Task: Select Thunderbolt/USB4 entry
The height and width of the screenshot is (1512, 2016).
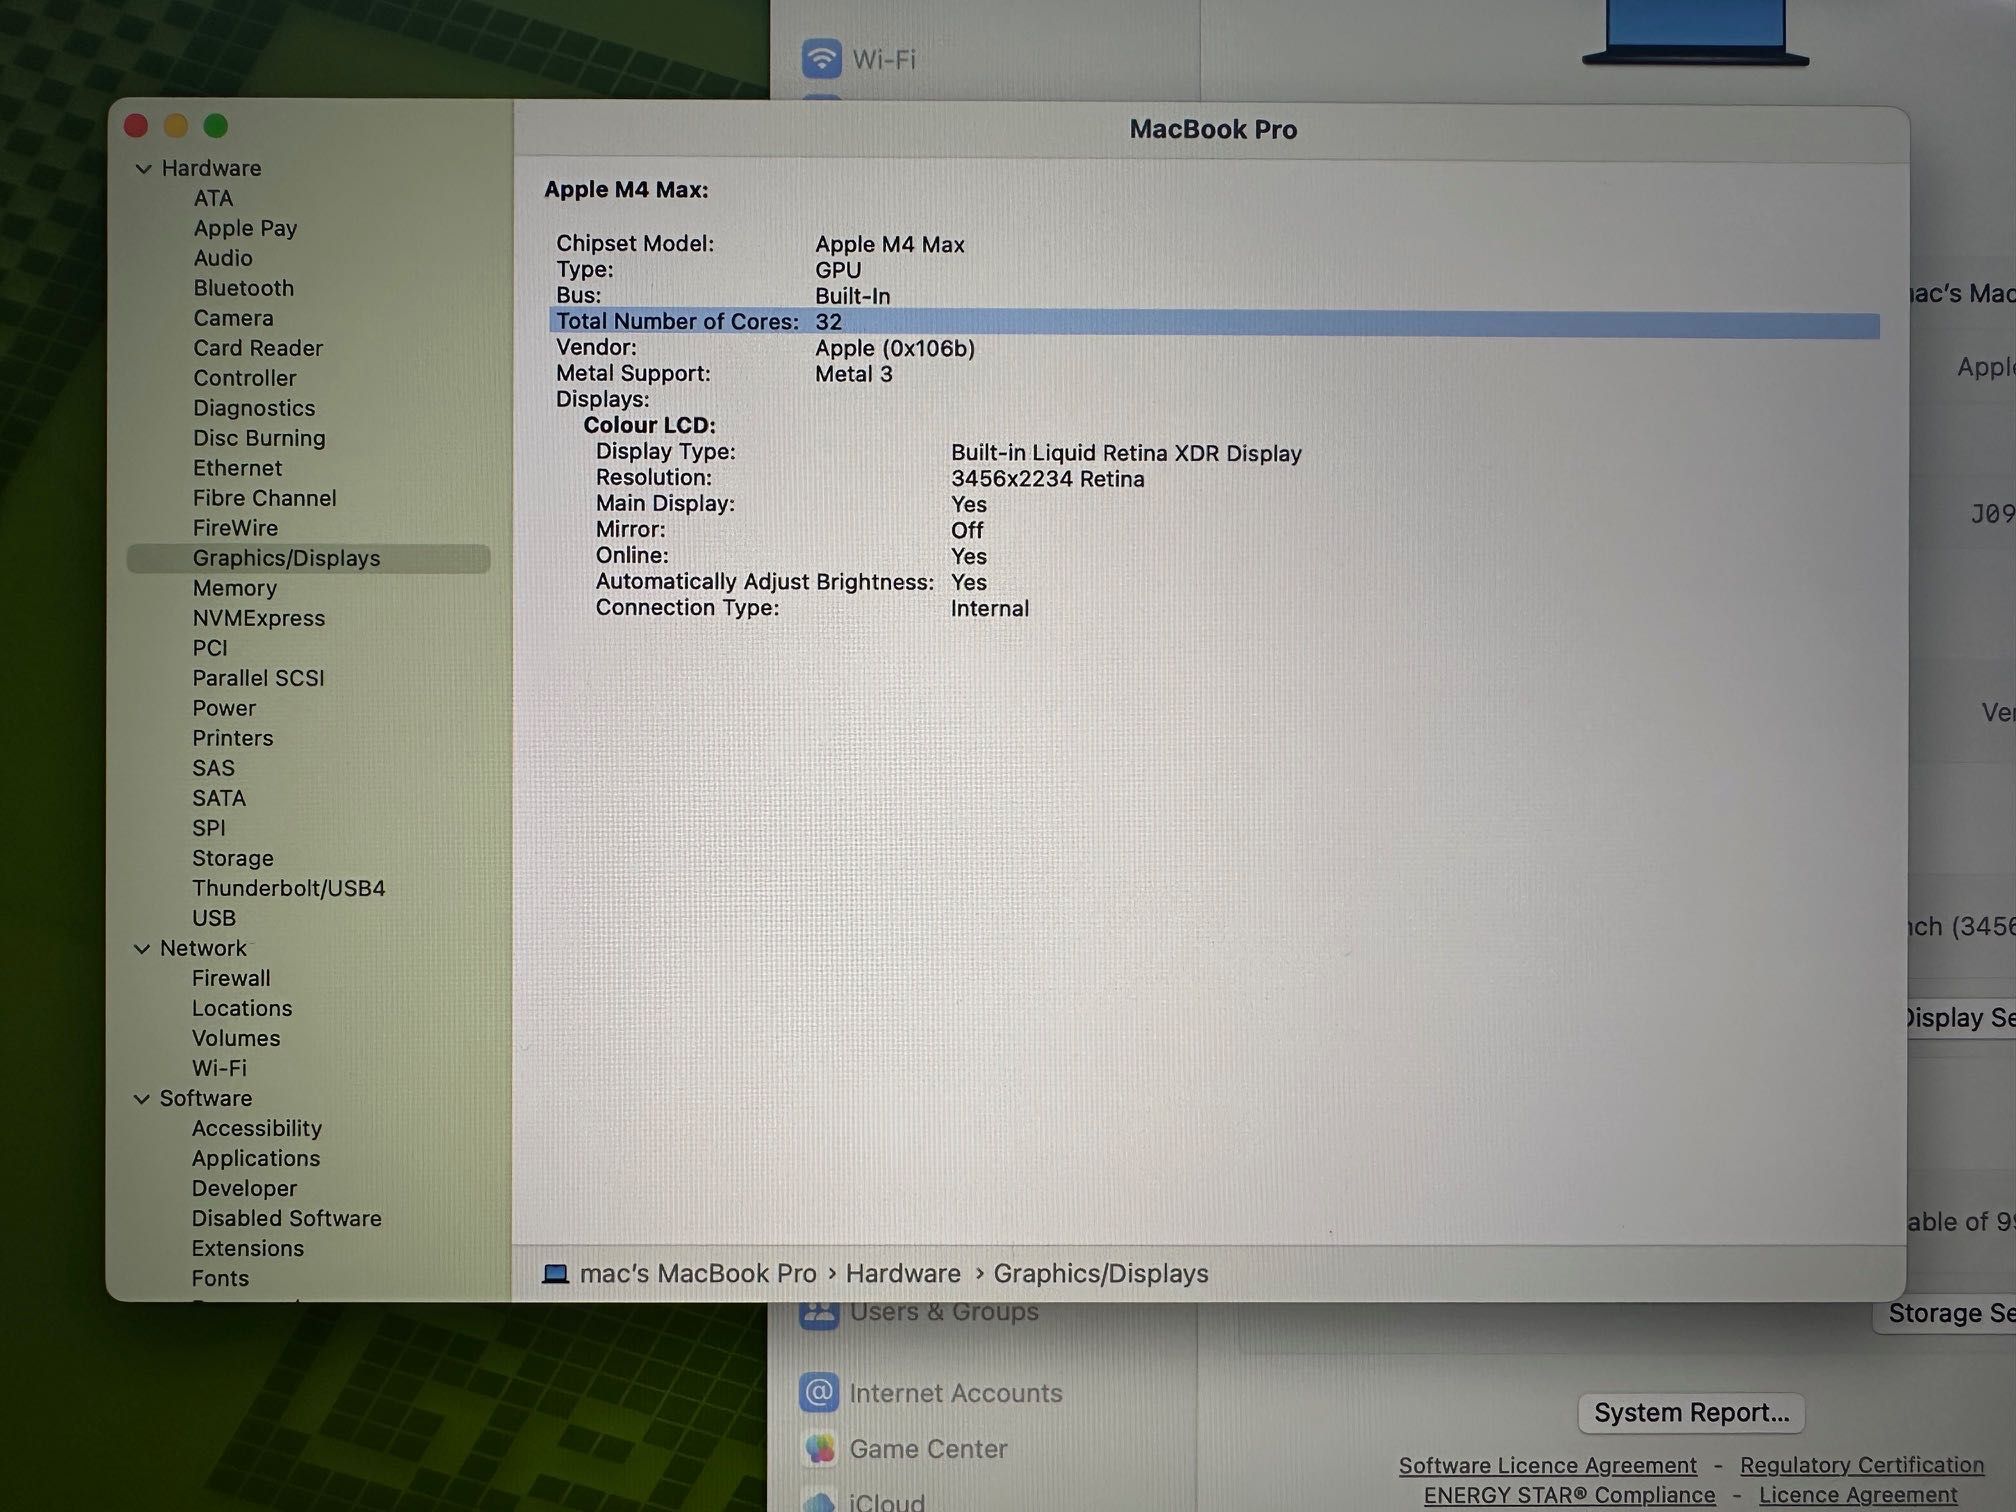Action: [288, 888]
